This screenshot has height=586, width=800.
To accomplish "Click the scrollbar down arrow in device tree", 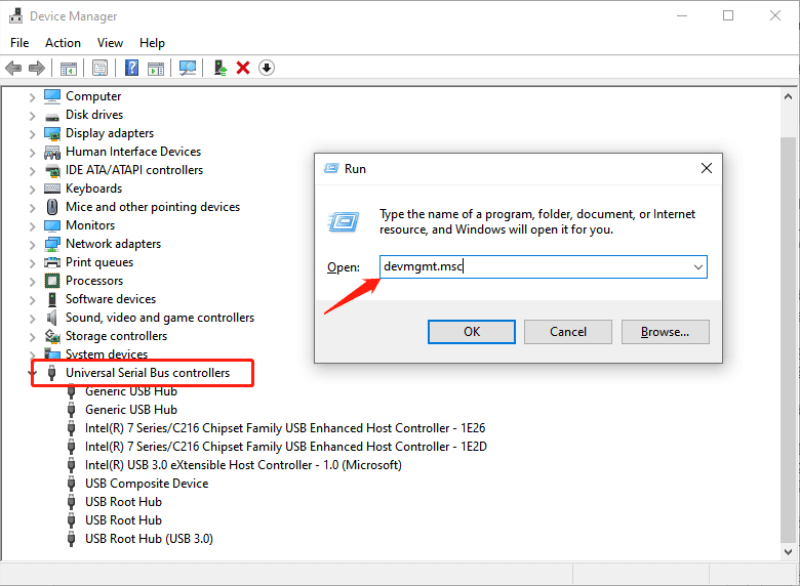I will 788,552.
